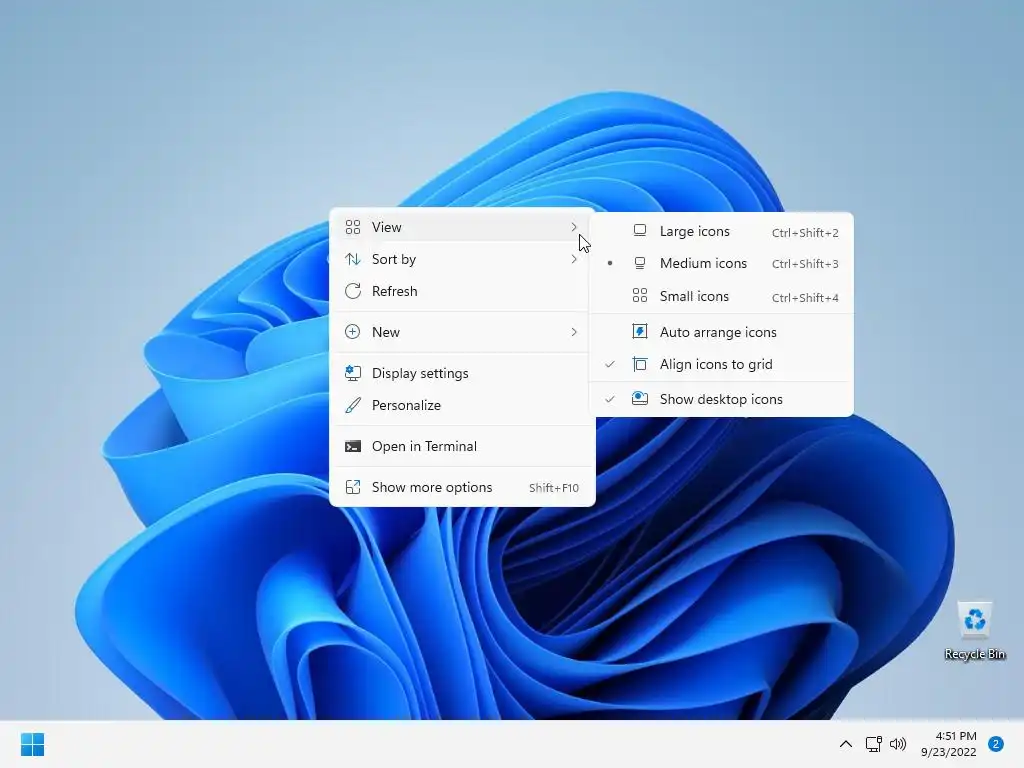This screenshot has height=768, width=1024.
Task: Open the View submenu entry
Action: [x=462, y=227]
